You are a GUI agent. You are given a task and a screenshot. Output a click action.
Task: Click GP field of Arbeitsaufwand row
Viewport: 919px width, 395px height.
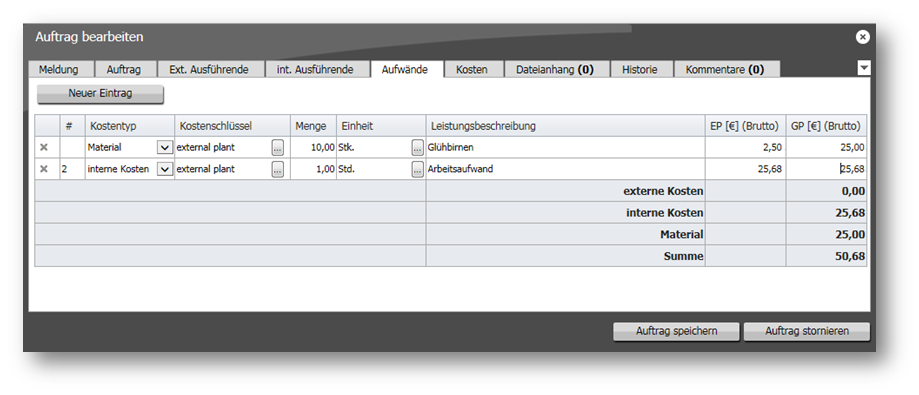pyautogui.click(x=826, y=169)
